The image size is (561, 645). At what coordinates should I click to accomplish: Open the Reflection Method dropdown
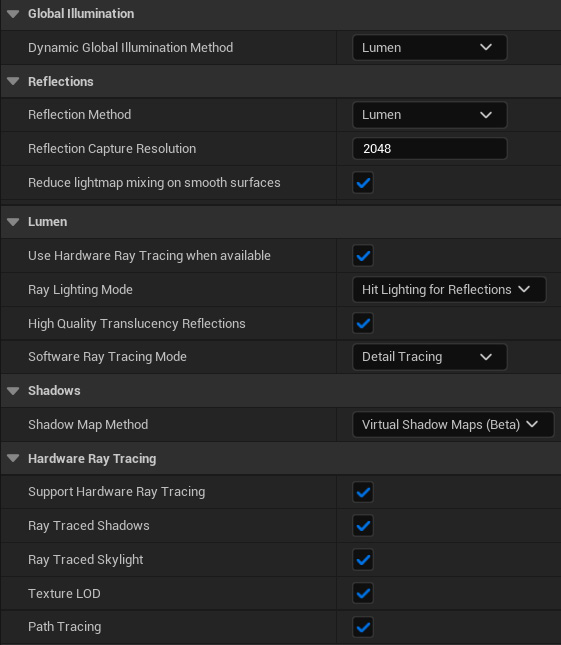click(430, 115)
